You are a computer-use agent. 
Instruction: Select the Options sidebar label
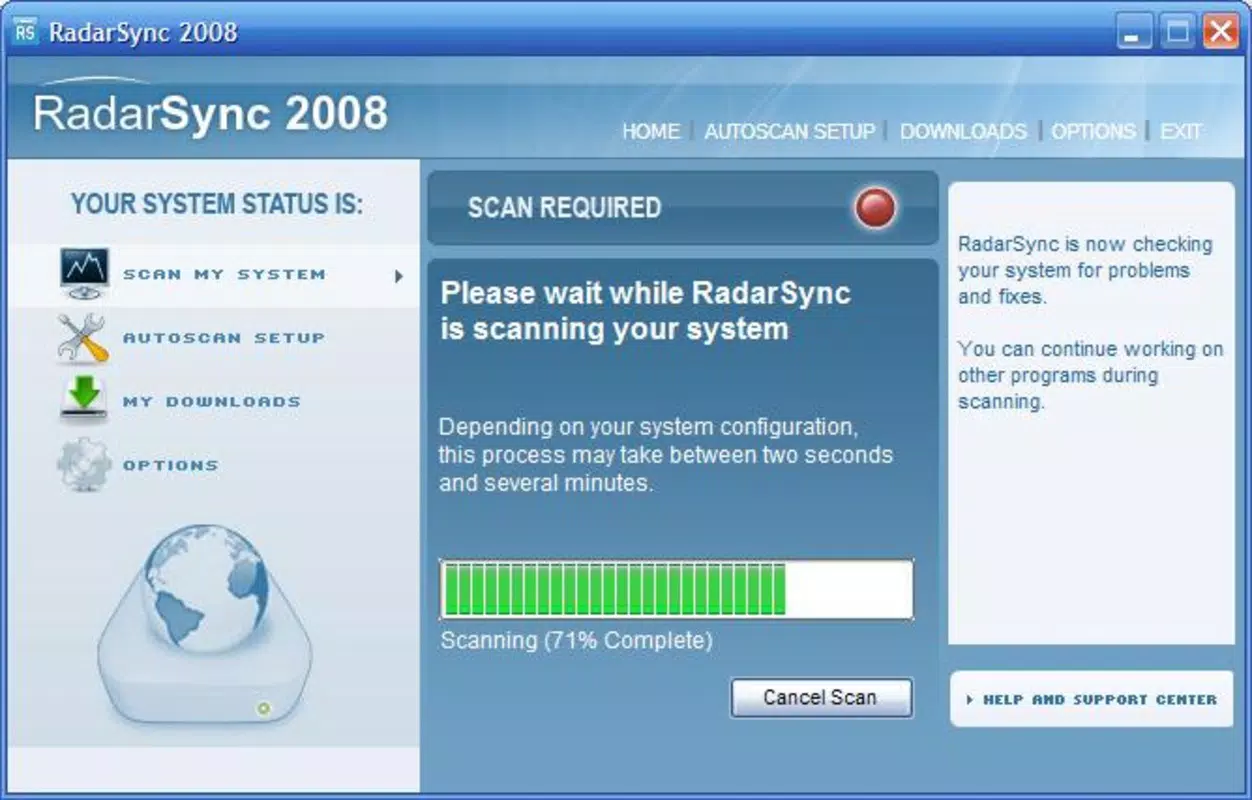[170, 465]
